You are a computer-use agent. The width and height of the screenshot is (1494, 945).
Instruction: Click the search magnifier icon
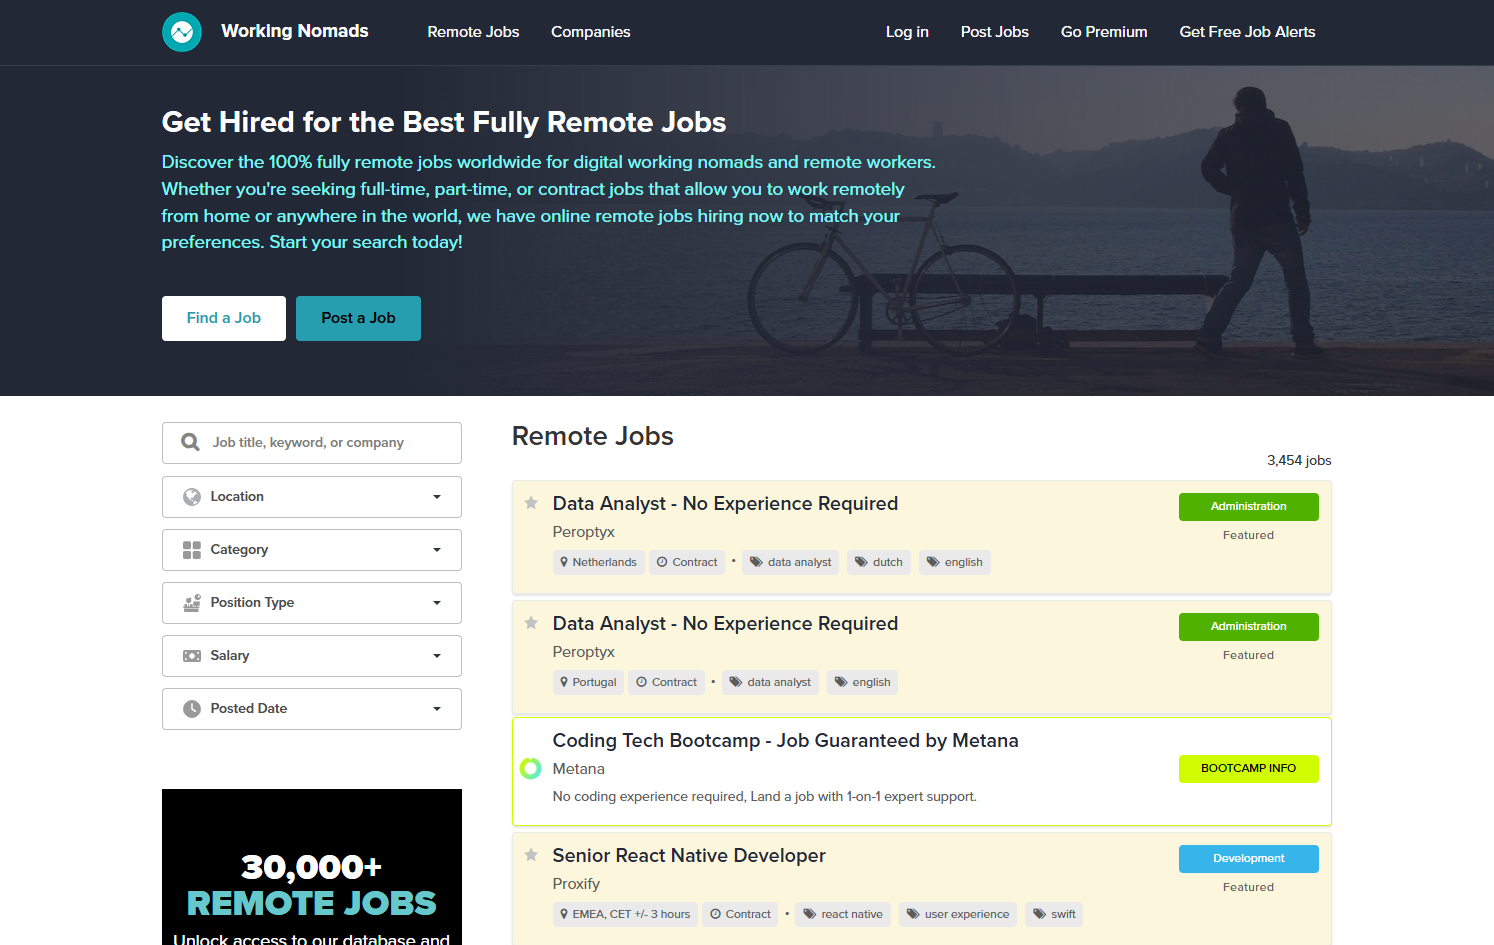point(190,442)
